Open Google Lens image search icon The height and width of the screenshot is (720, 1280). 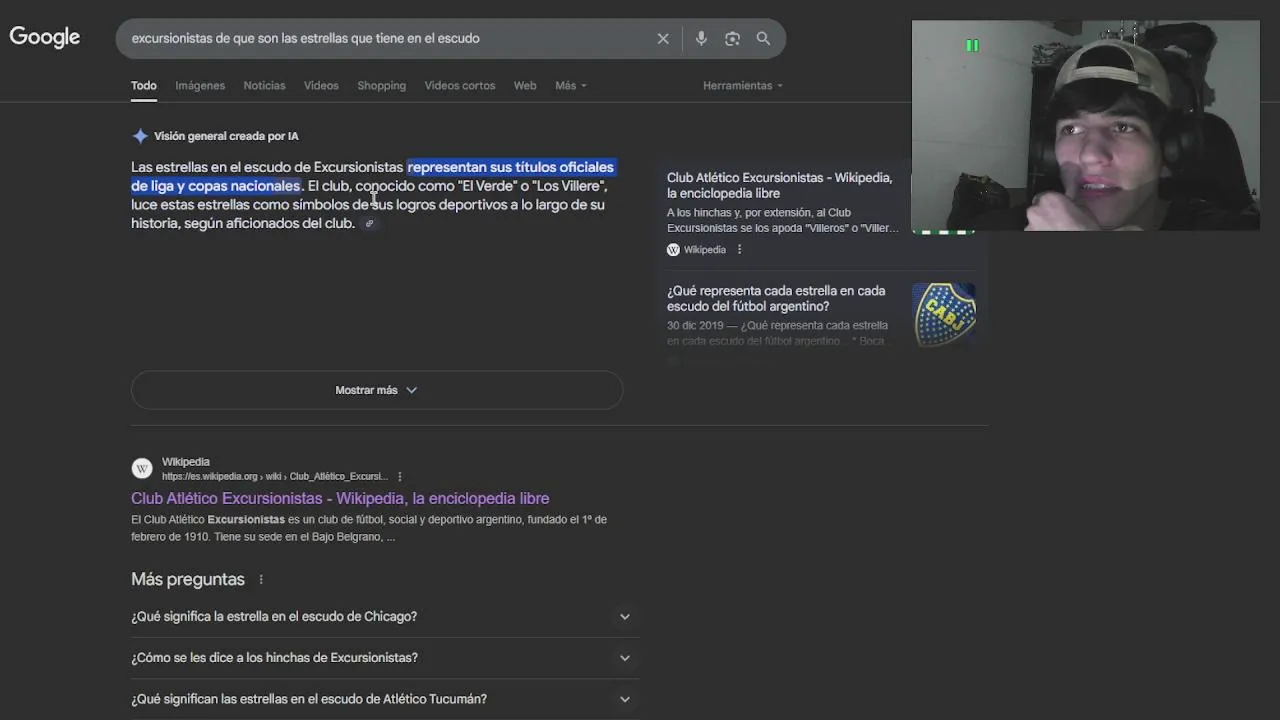point(732,38)
